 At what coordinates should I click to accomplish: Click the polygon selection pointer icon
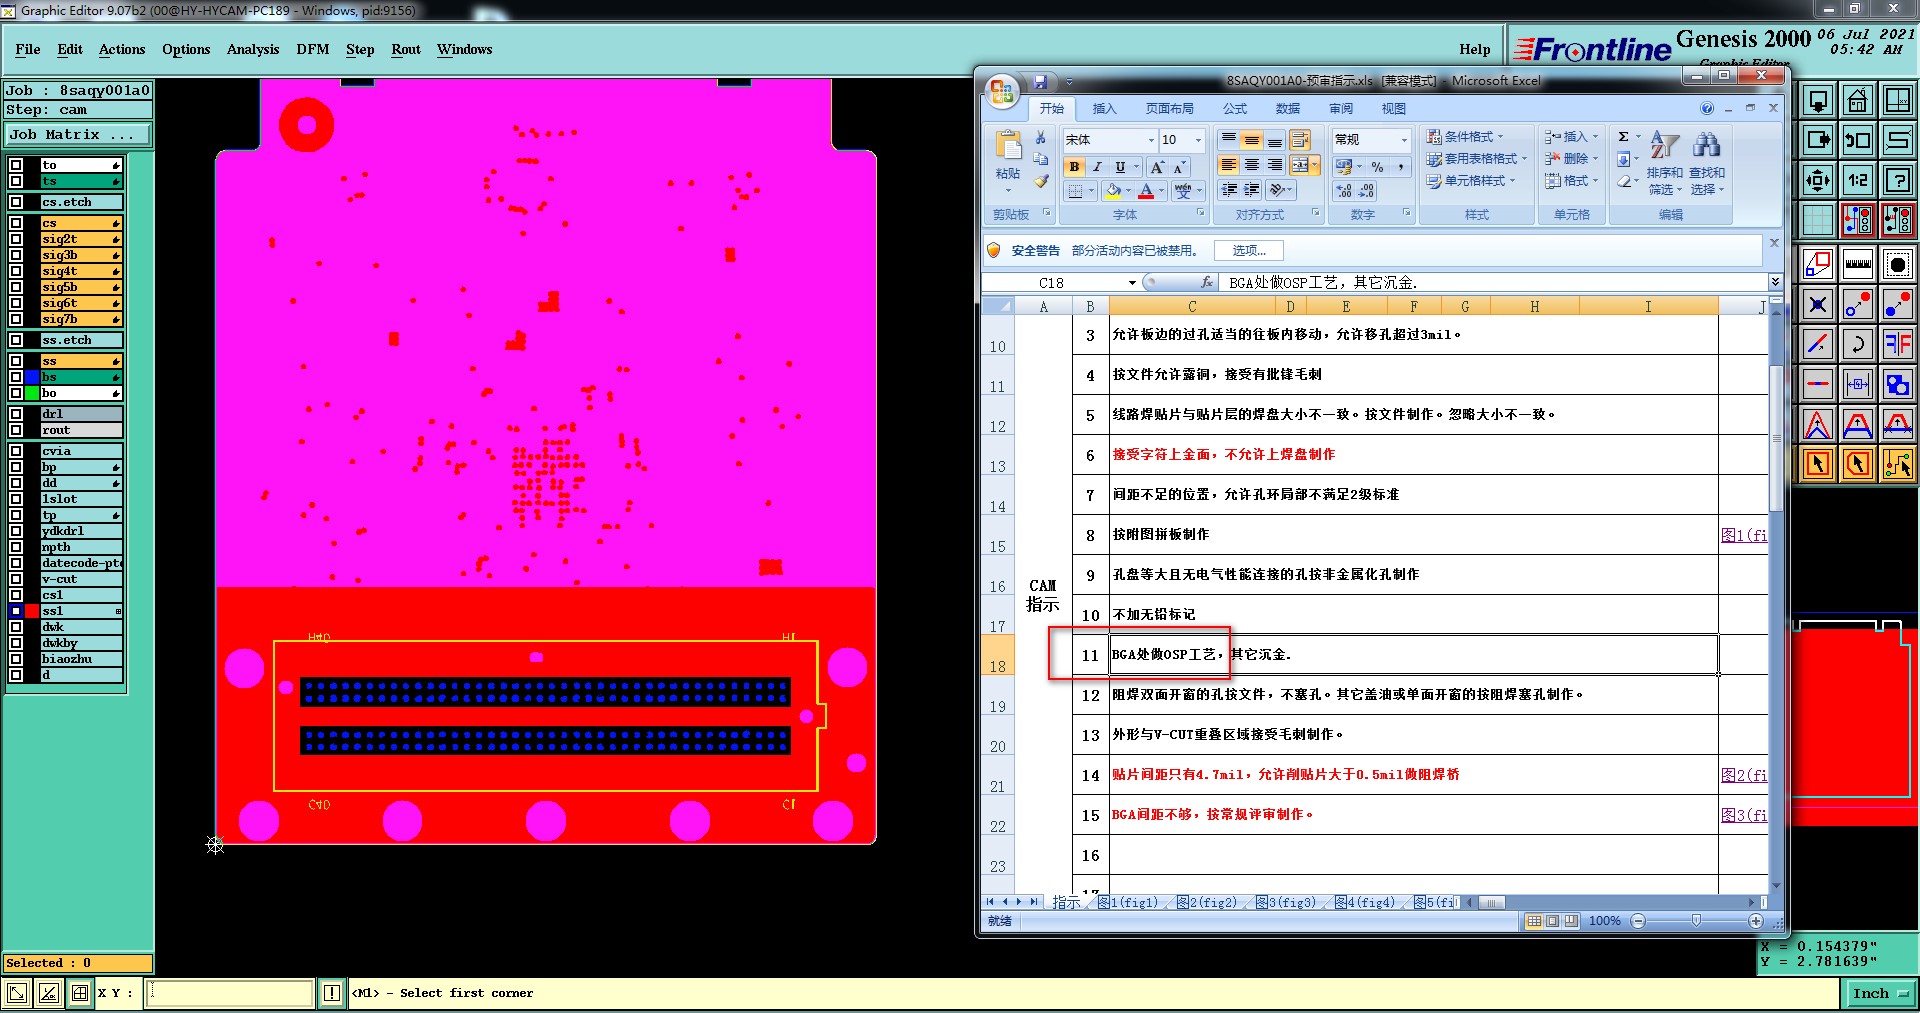(1857, 464)
